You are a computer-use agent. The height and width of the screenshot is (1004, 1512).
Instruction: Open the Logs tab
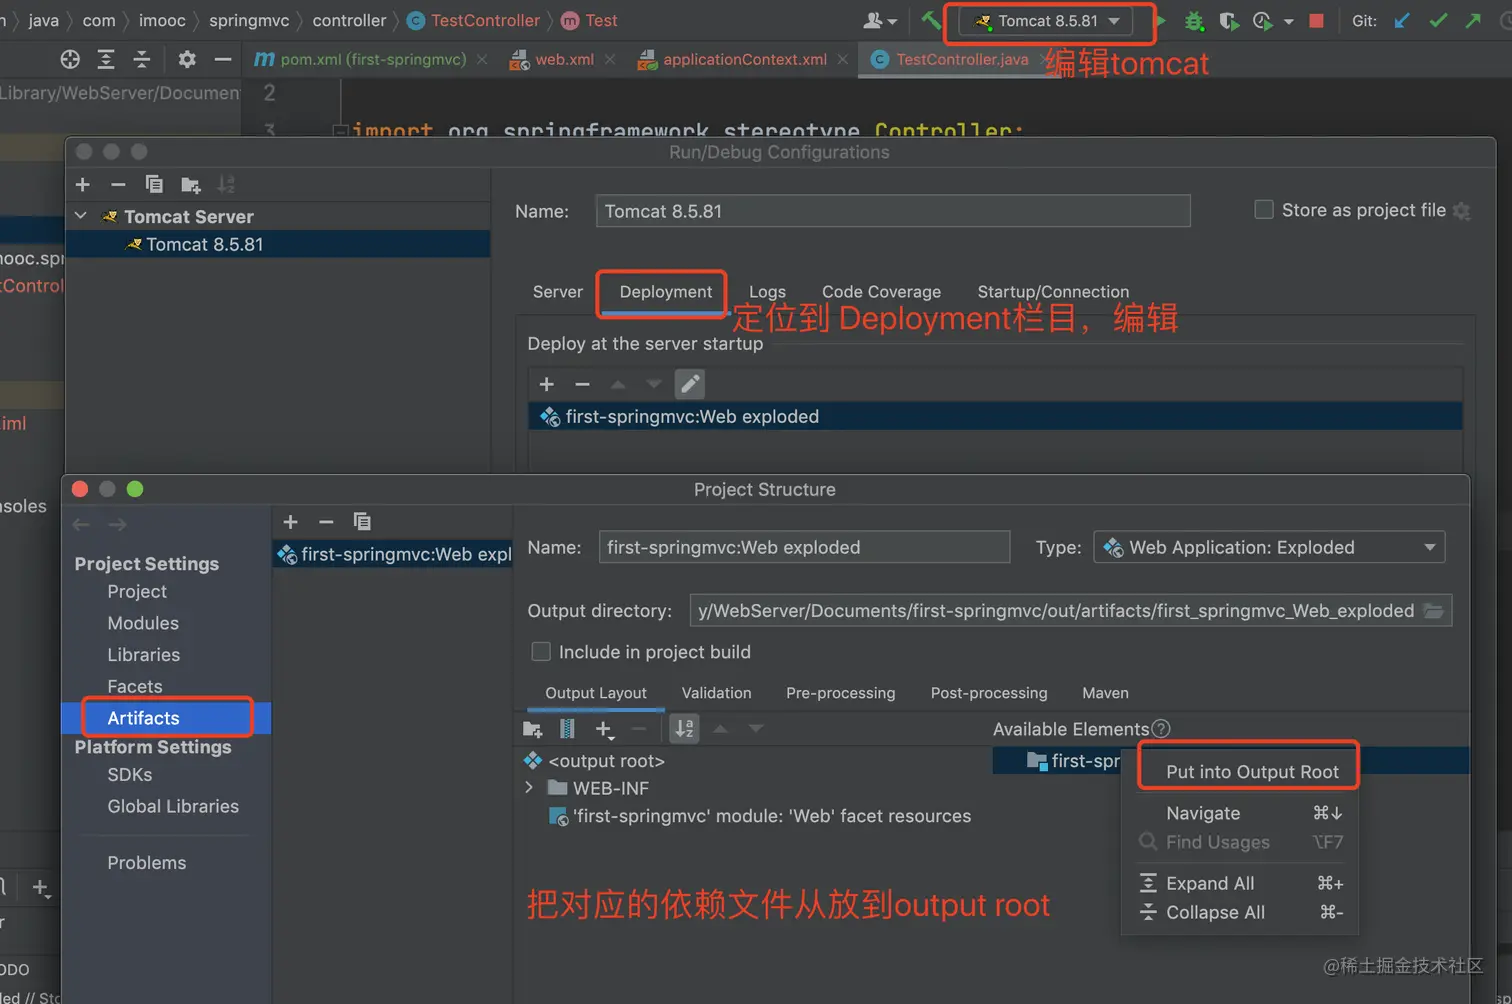point(767,292)
